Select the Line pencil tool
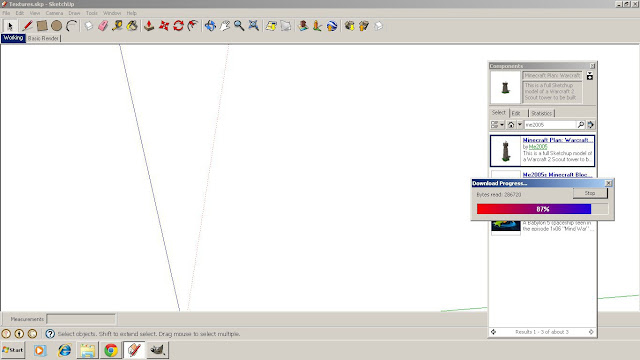This screenshot has width=640, height=360. click(27, 26)
